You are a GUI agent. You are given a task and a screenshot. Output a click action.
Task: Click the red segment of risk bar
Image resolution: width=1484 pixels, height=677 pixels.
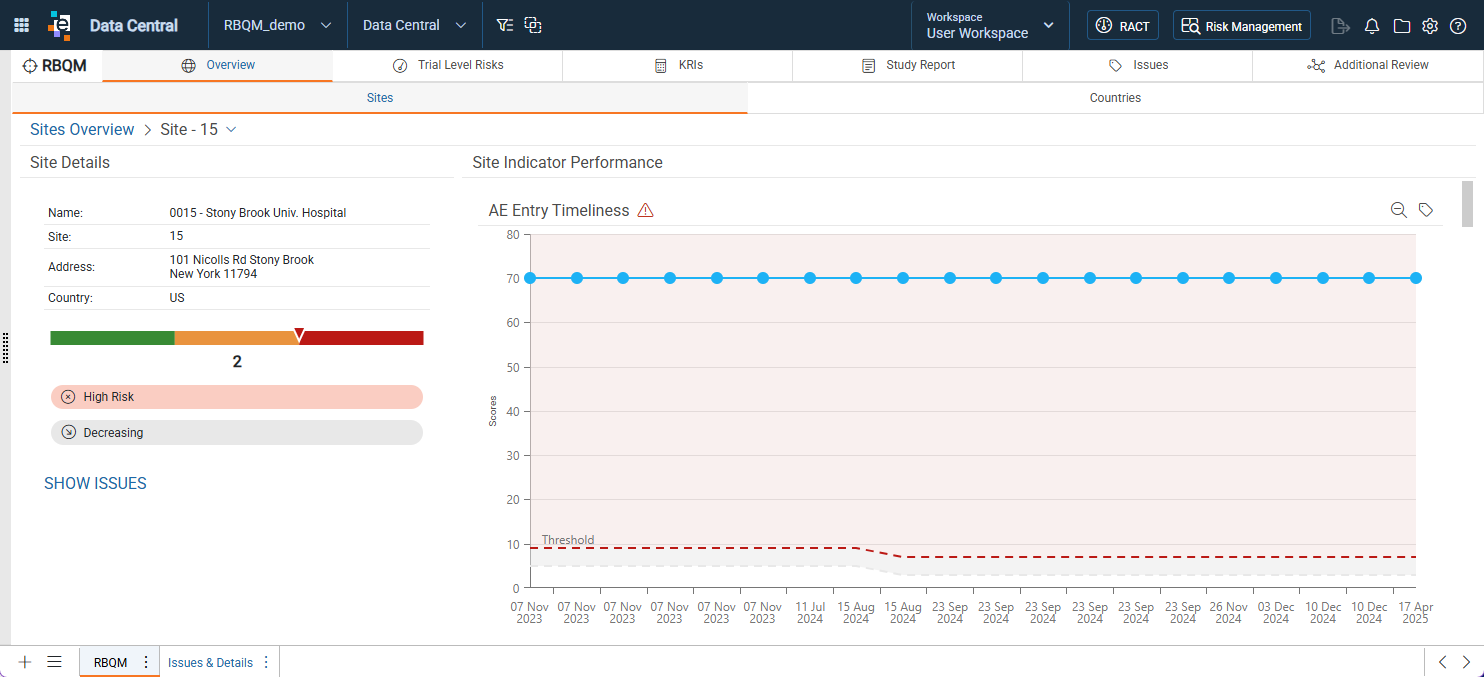[361, 338]
